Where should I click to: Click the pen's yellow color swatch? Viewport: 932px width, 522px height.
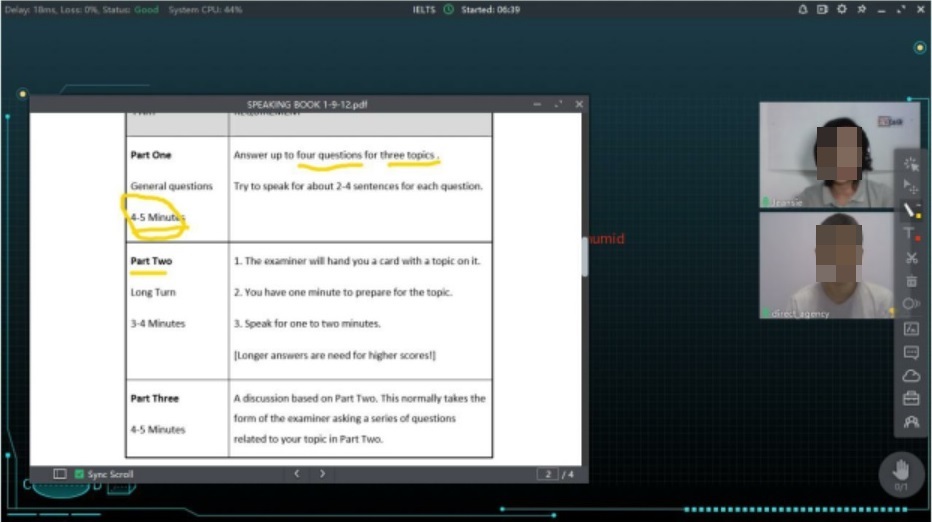tap(918, 216)
